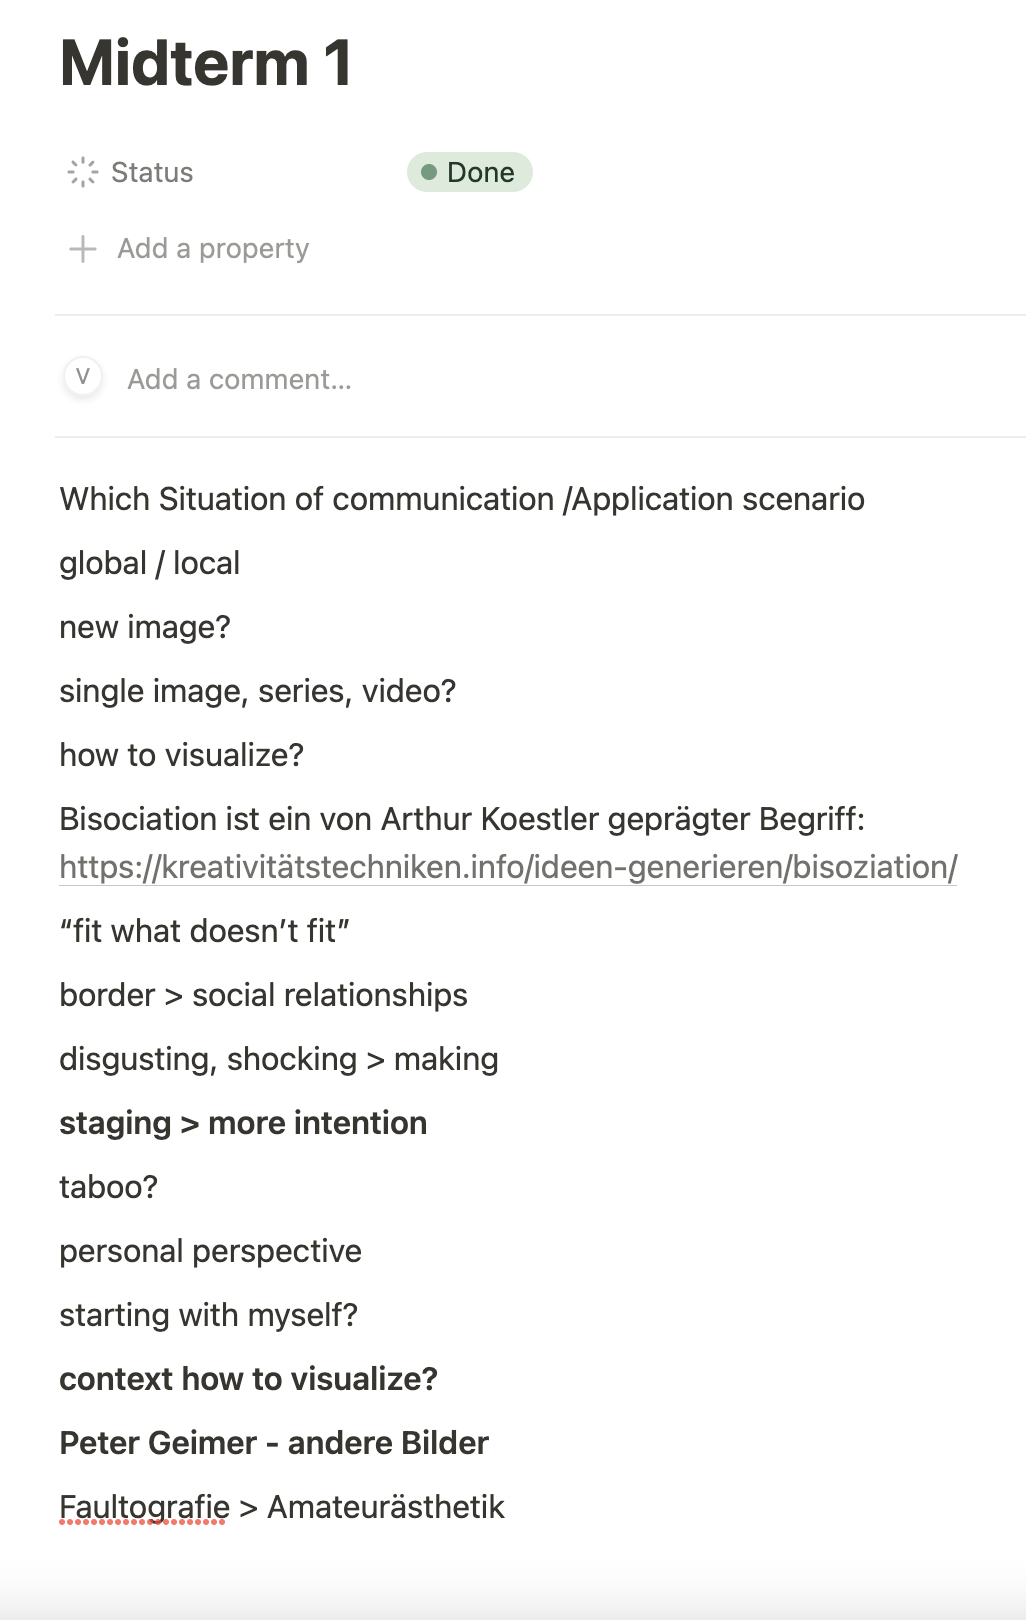Click the starting with myself? line
This screenshot has width=1026, height=1620.
pyautogui.click(x=209, y=1315)
